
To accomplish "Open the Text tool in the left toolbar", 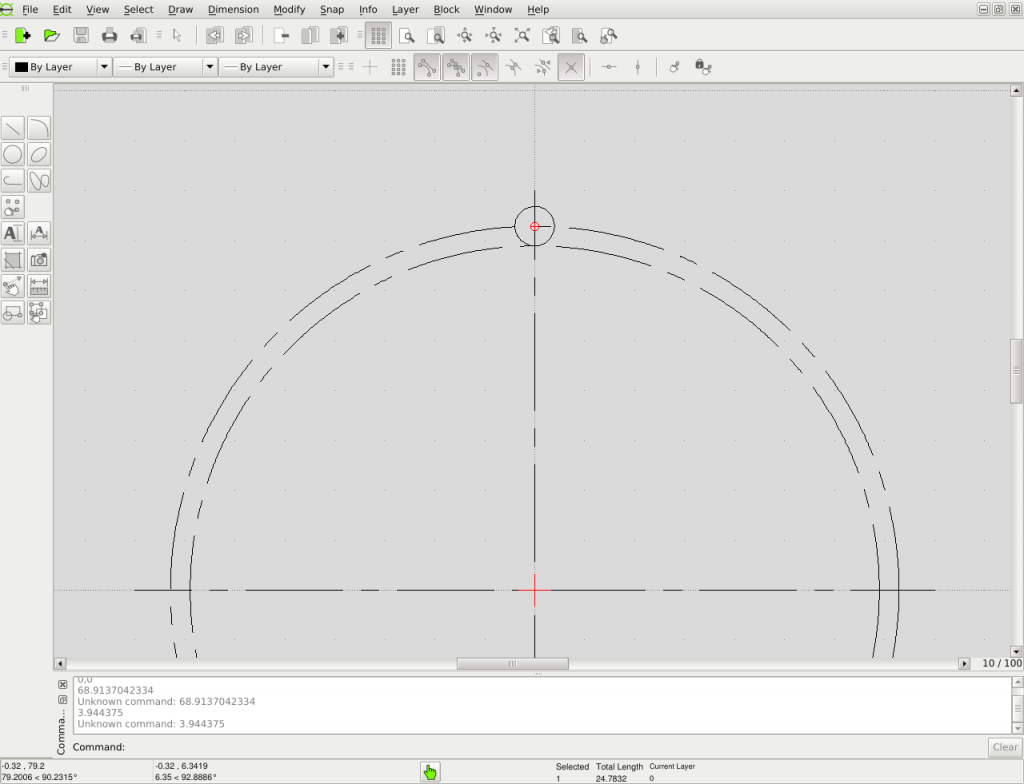I will [13, 233].
